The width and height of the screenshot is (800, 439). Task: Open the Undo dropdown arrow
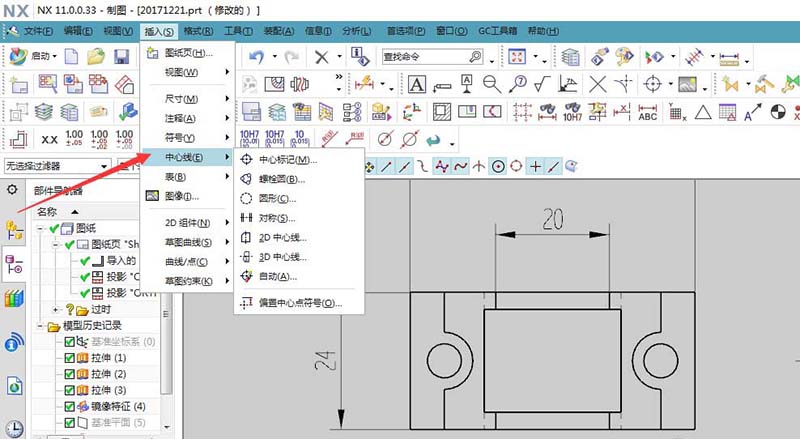(274, 57)
